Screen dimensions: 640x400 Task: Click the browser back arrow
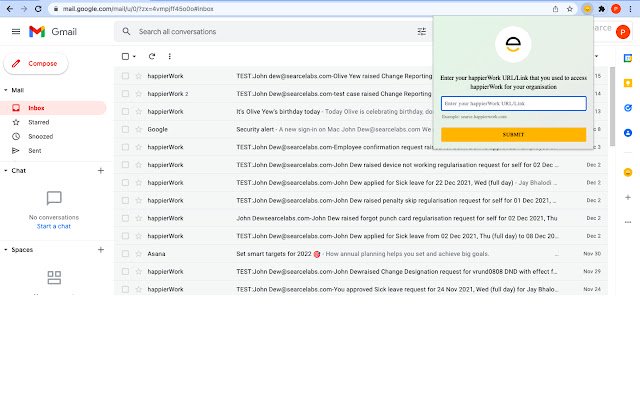pos(10,9)
